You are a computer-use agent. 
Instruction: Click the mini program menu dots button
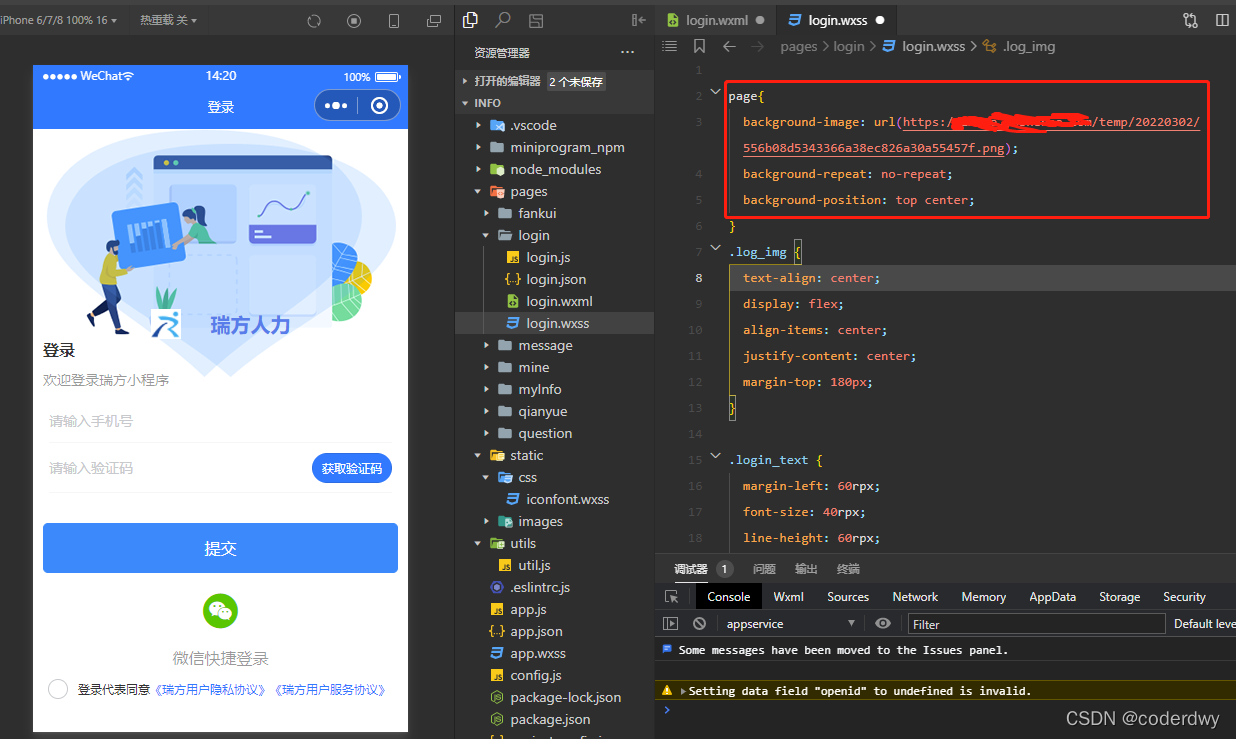[337, 106]
